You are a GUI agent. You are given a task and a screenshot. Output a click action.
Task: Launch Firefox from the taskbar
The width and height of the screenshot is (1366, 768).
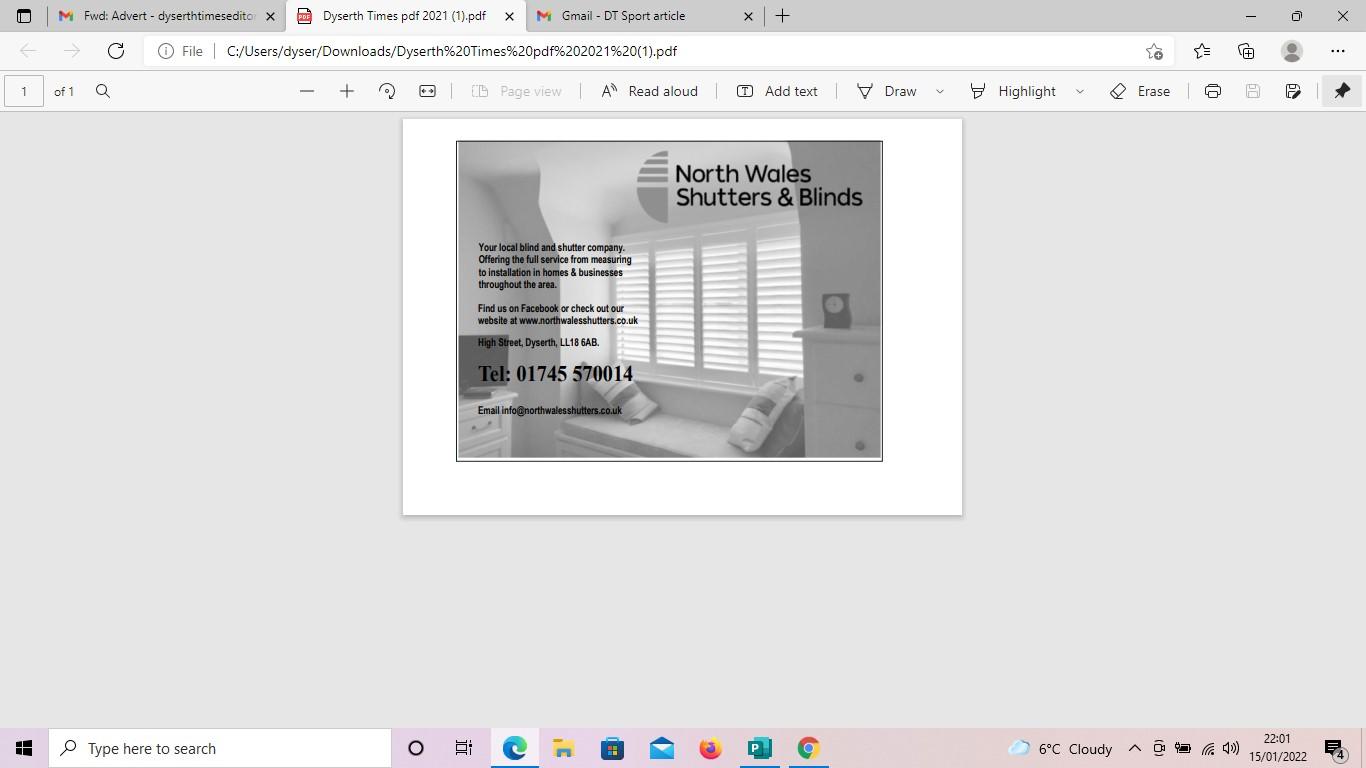pyautogui.click(x=710, y=748)
